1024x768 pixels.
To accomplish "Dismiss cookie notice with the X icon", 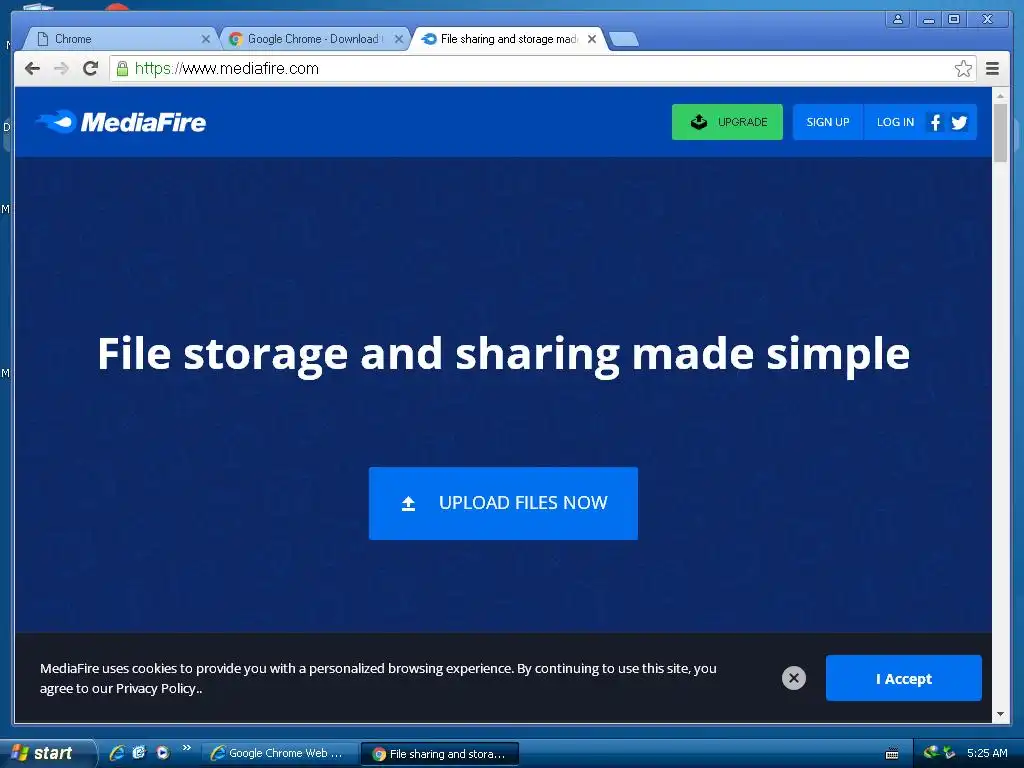I will point(793,678).
